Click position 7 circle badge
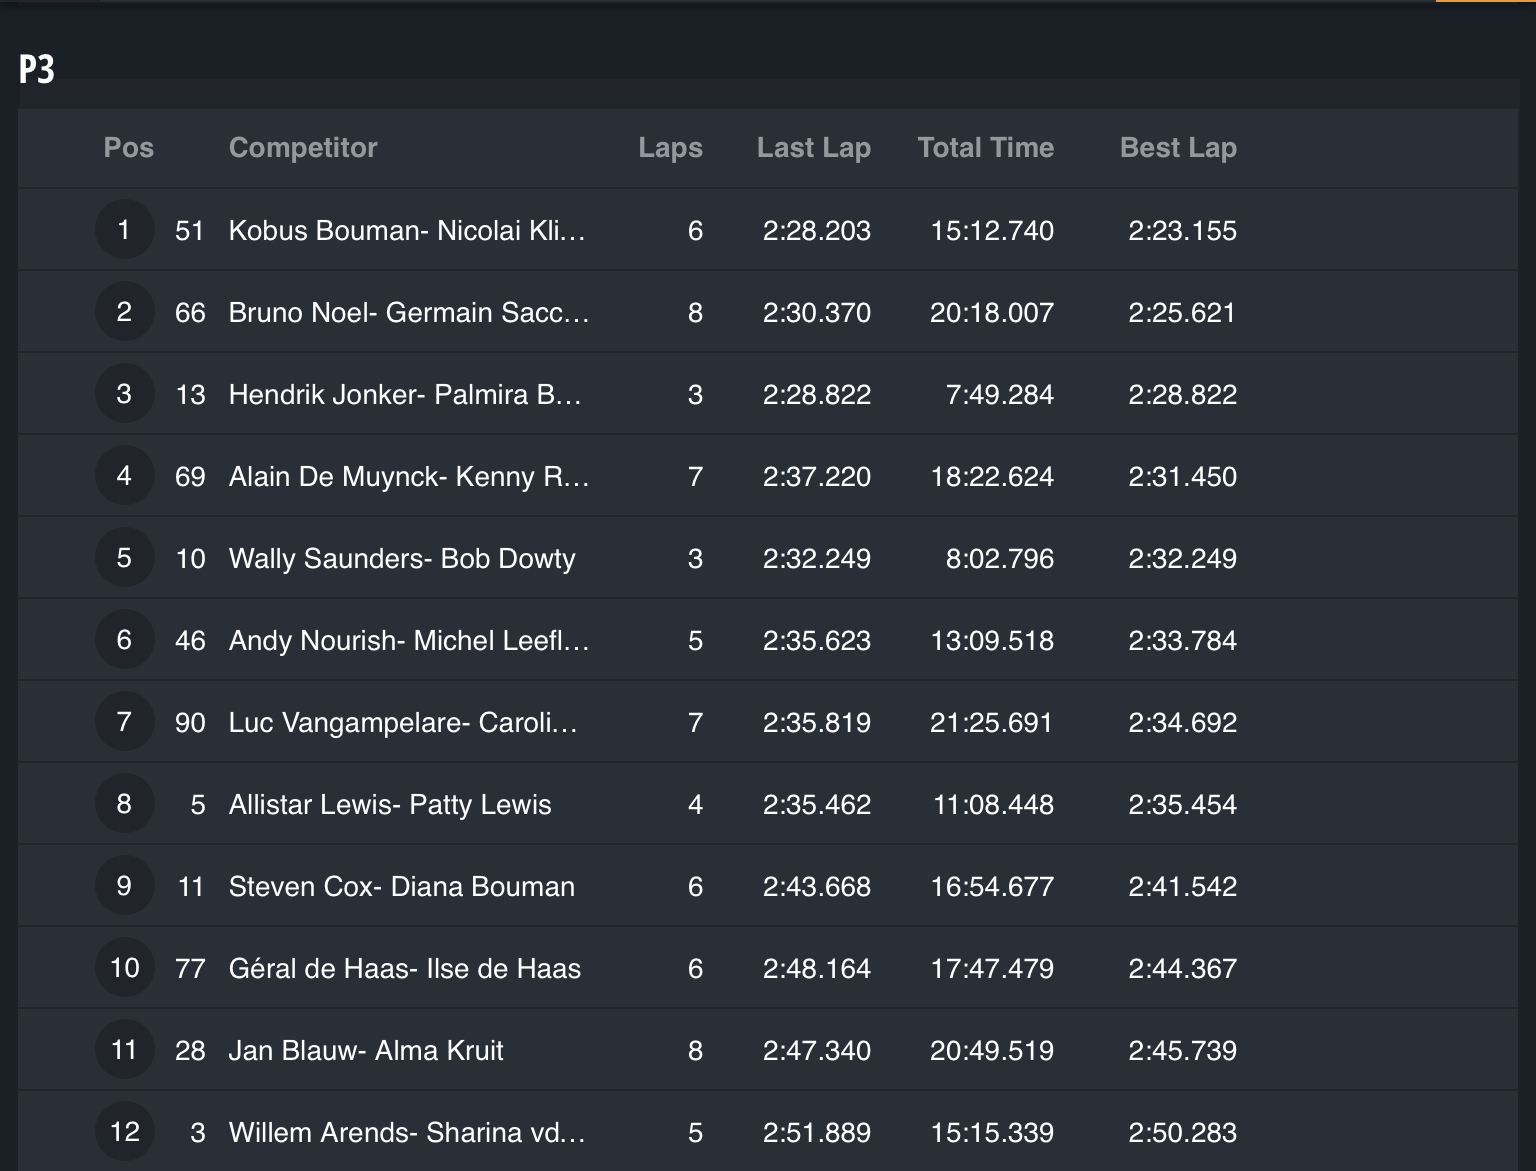The image size is (1536, 1171). (124, 722)
